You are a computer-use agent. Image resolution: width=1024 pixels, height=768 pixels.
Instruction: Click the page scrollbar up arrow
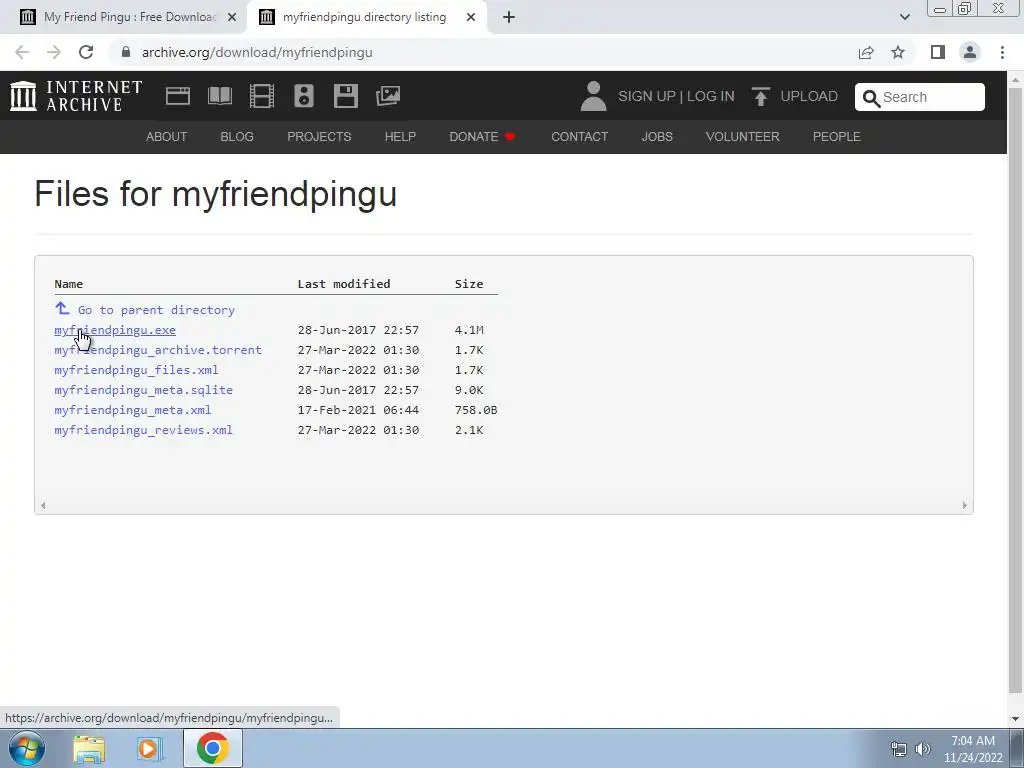1016,80
